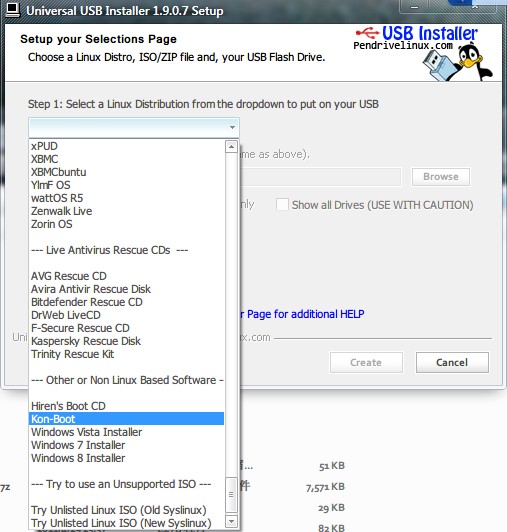Click the Cancel button

click(452, 362)
